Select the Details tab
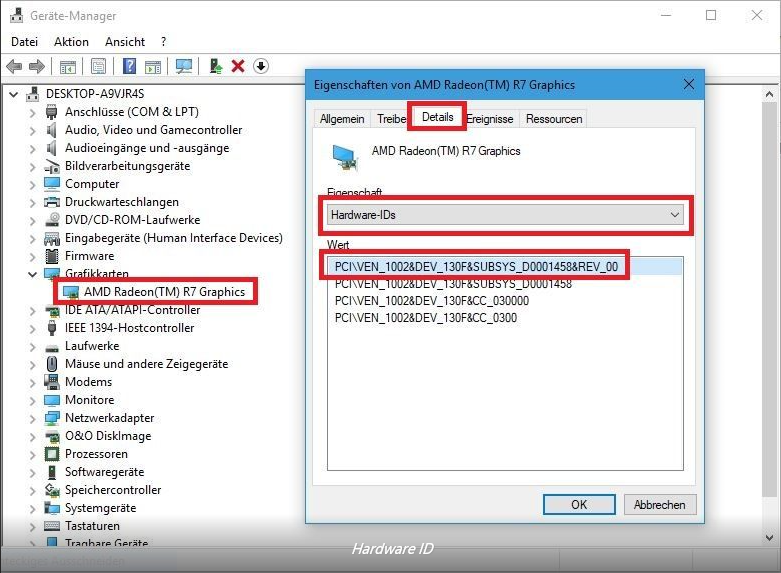The width and height of the screenshot is (781, 573). click(437, 117)
